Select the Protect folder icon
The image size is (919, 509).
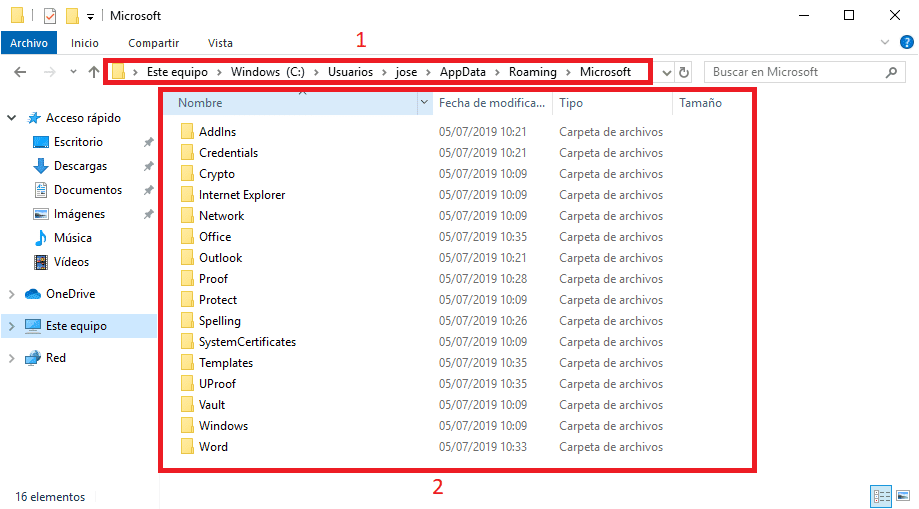tap(187, 300)
